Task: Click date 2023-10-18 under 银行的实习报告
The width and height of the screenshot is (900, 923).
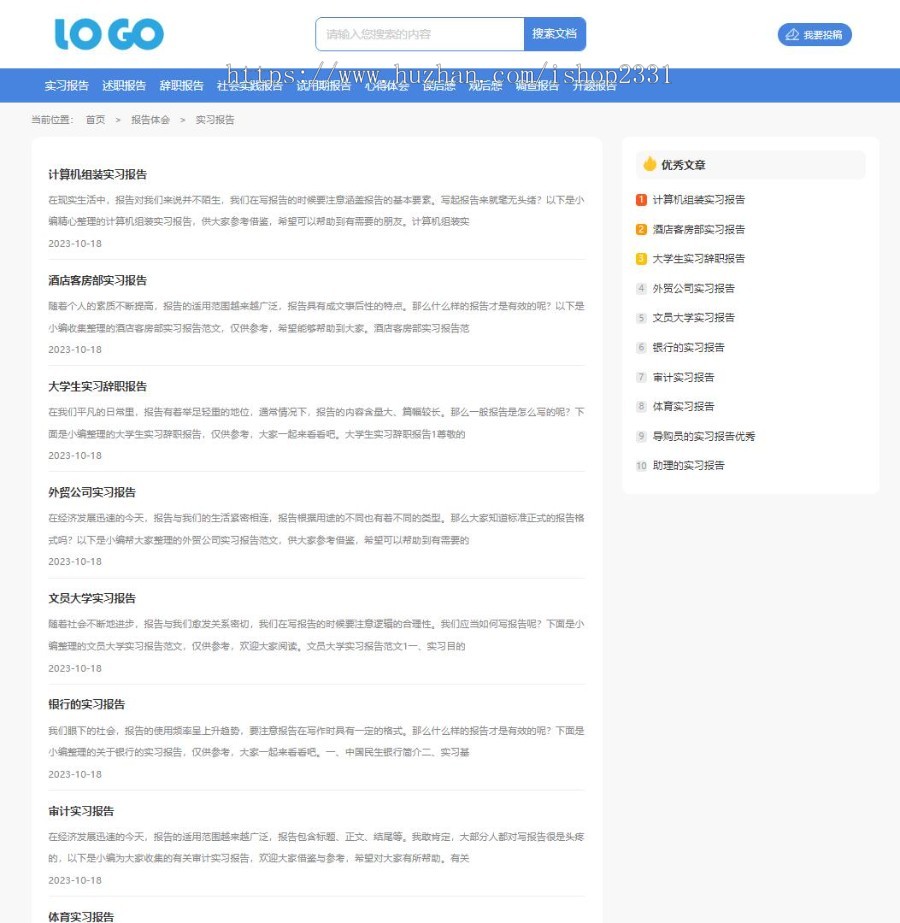Action: pos(75,774)
